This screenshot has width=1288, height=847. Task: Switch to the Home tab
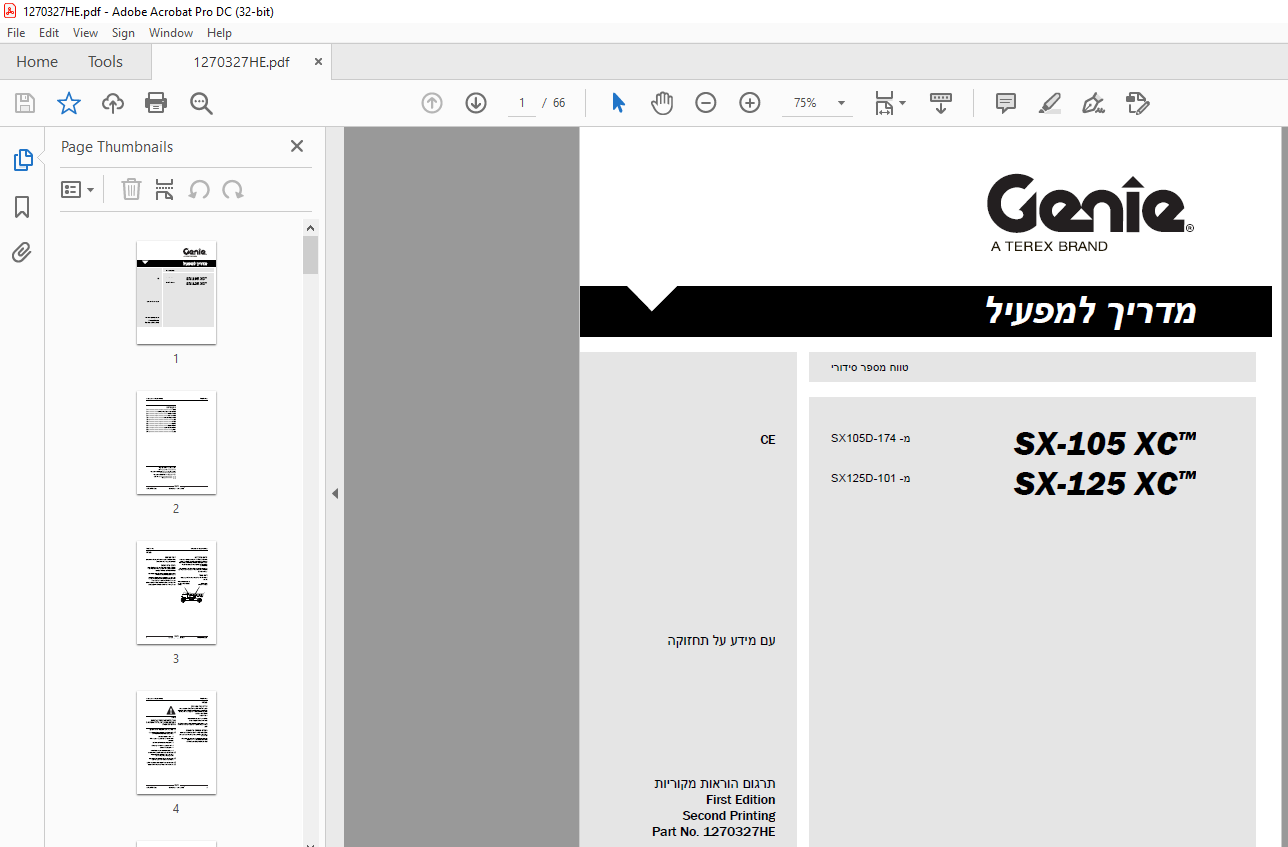point(37,62)
